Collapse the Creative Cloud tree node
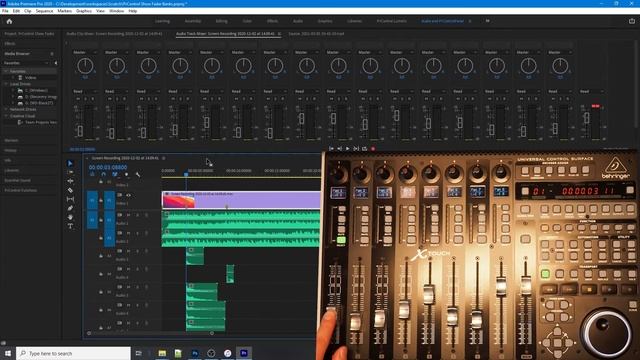Screen dimensions: 640x360 (x=6, y=116)
